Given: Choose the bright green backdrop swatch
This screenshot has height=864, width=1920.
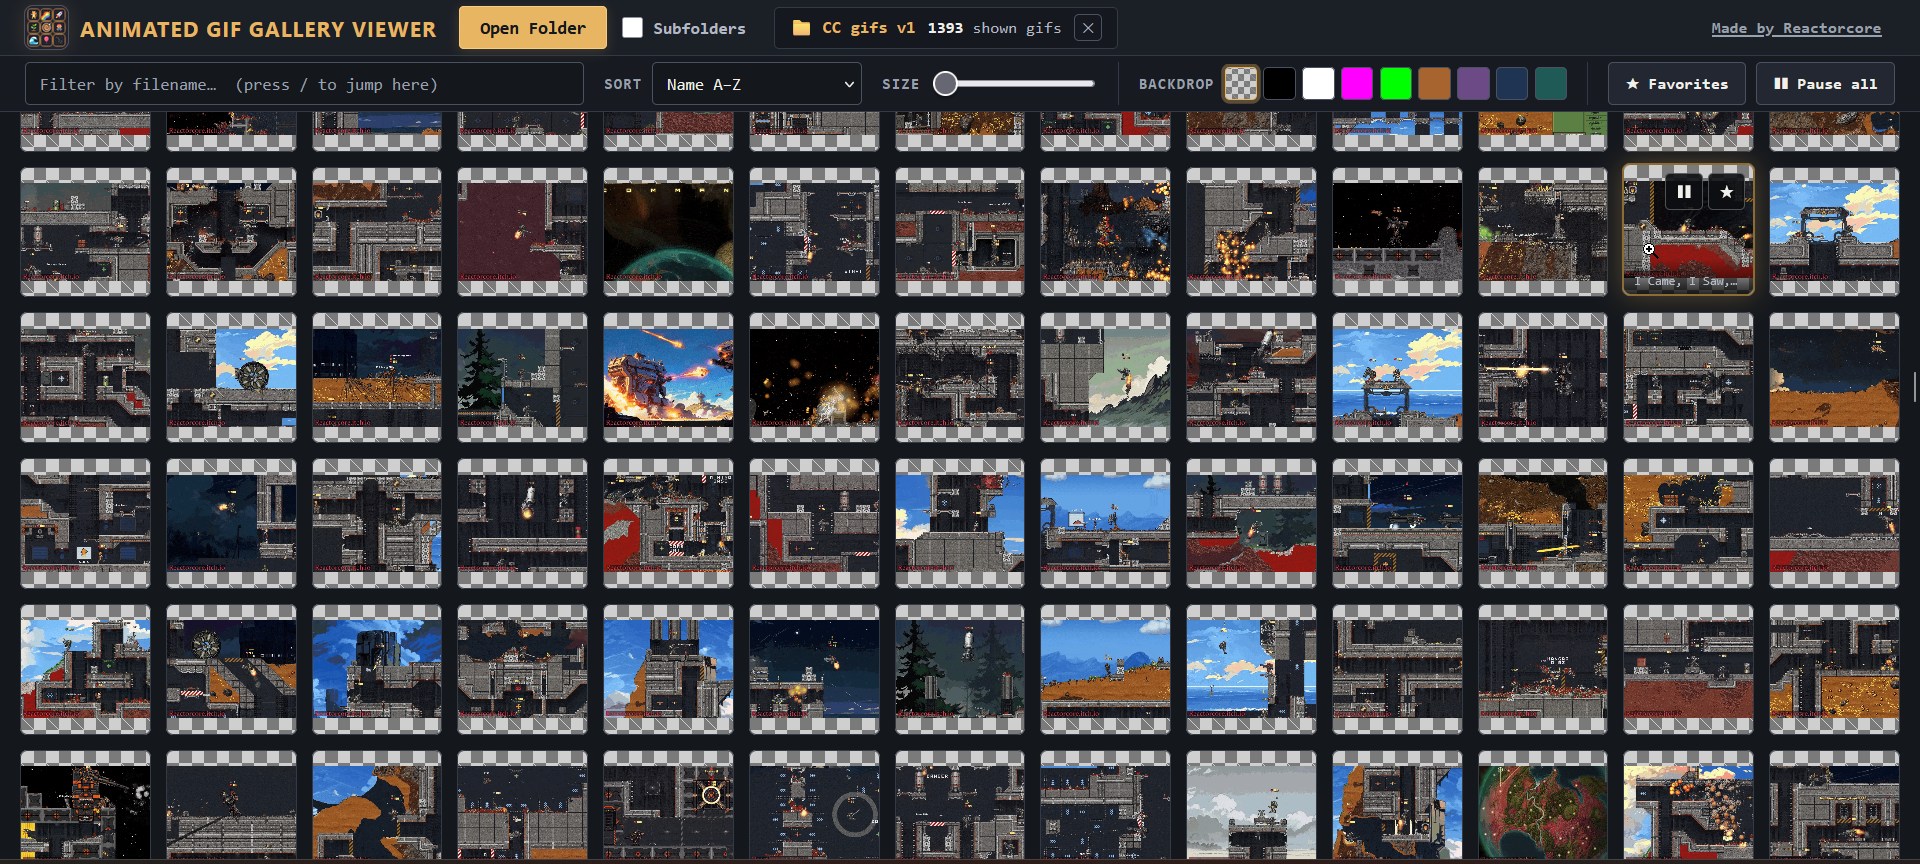Looking at the screenshot, I should click(1395, 84).
